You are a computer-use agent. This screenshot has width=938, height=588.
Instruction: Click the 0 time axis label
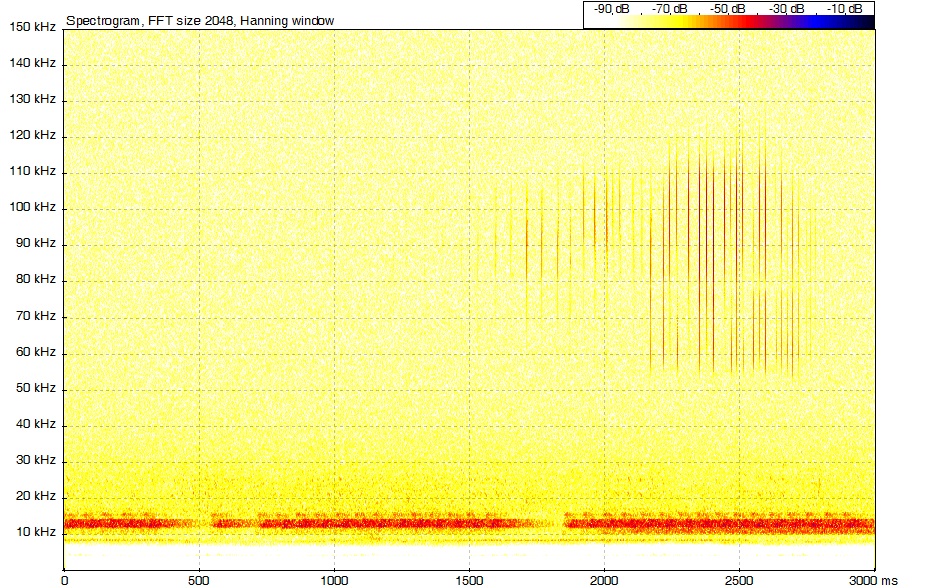[64, 580]
